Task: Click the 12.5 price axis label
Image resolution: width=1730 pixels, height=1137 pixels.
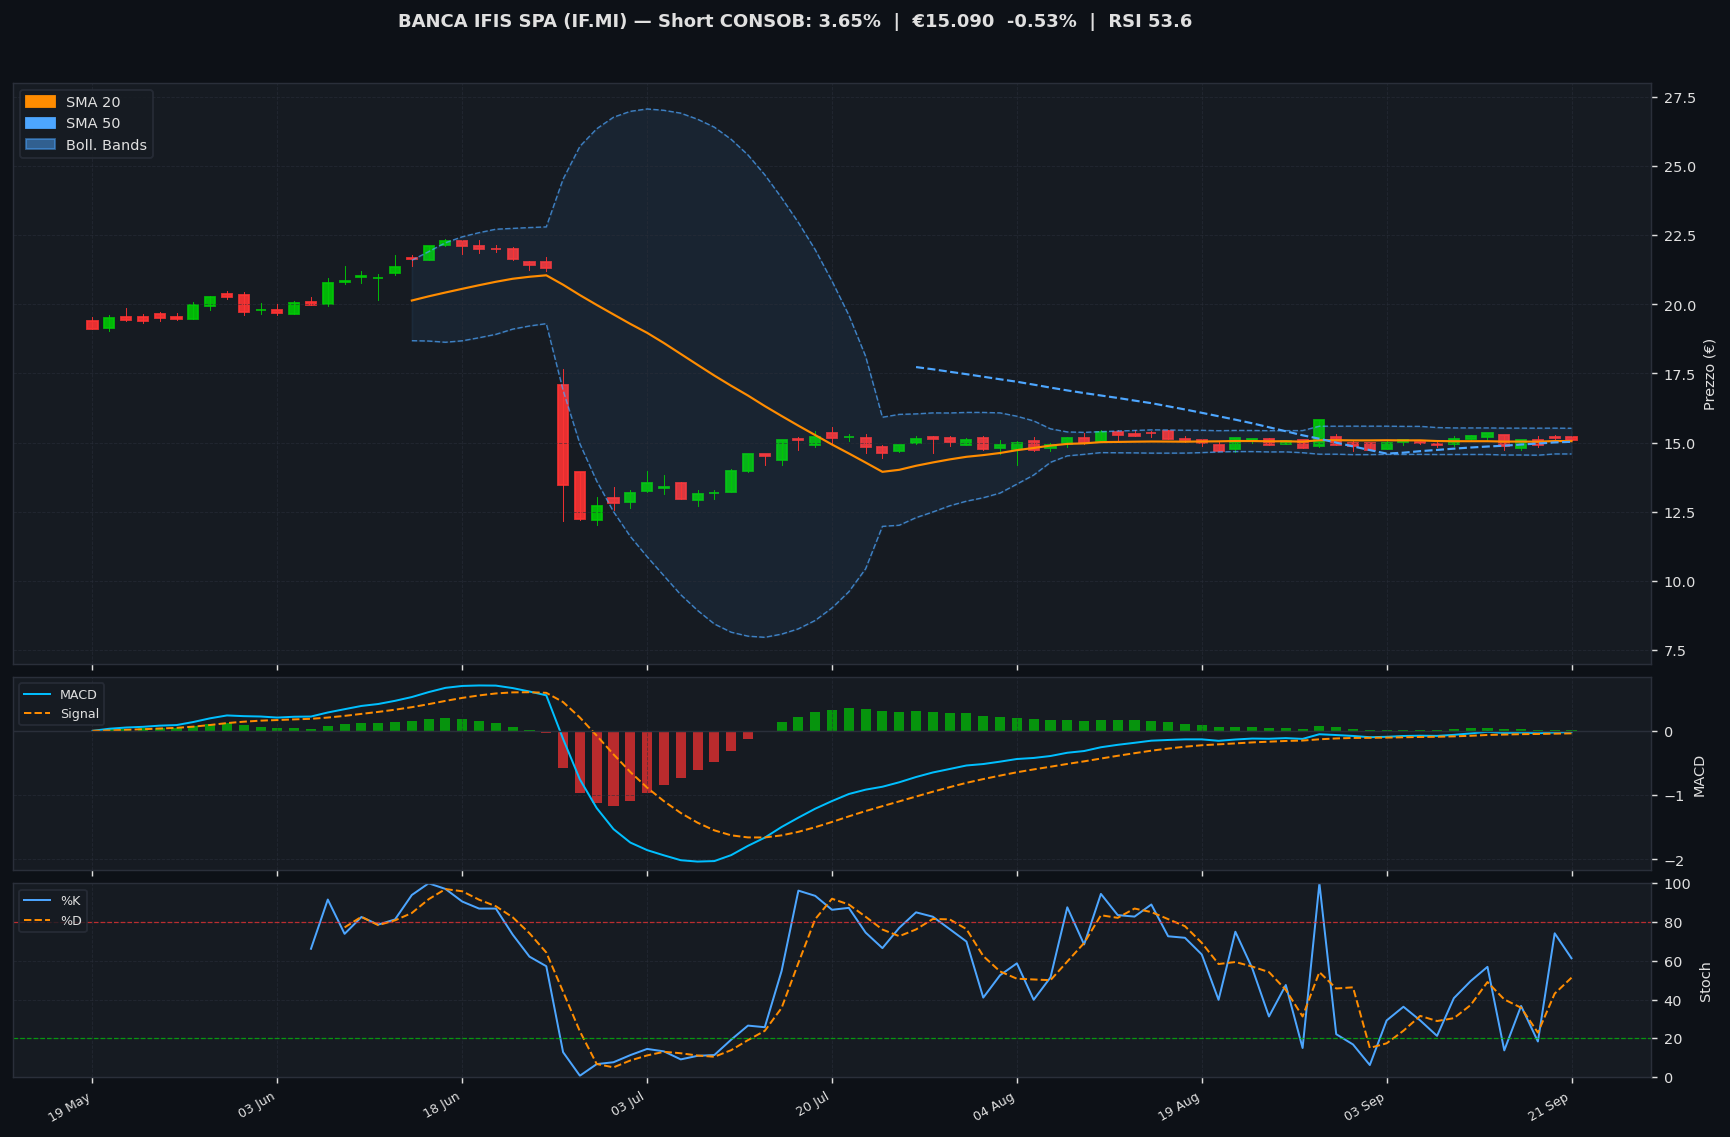Action: (x=1679, y=513)
